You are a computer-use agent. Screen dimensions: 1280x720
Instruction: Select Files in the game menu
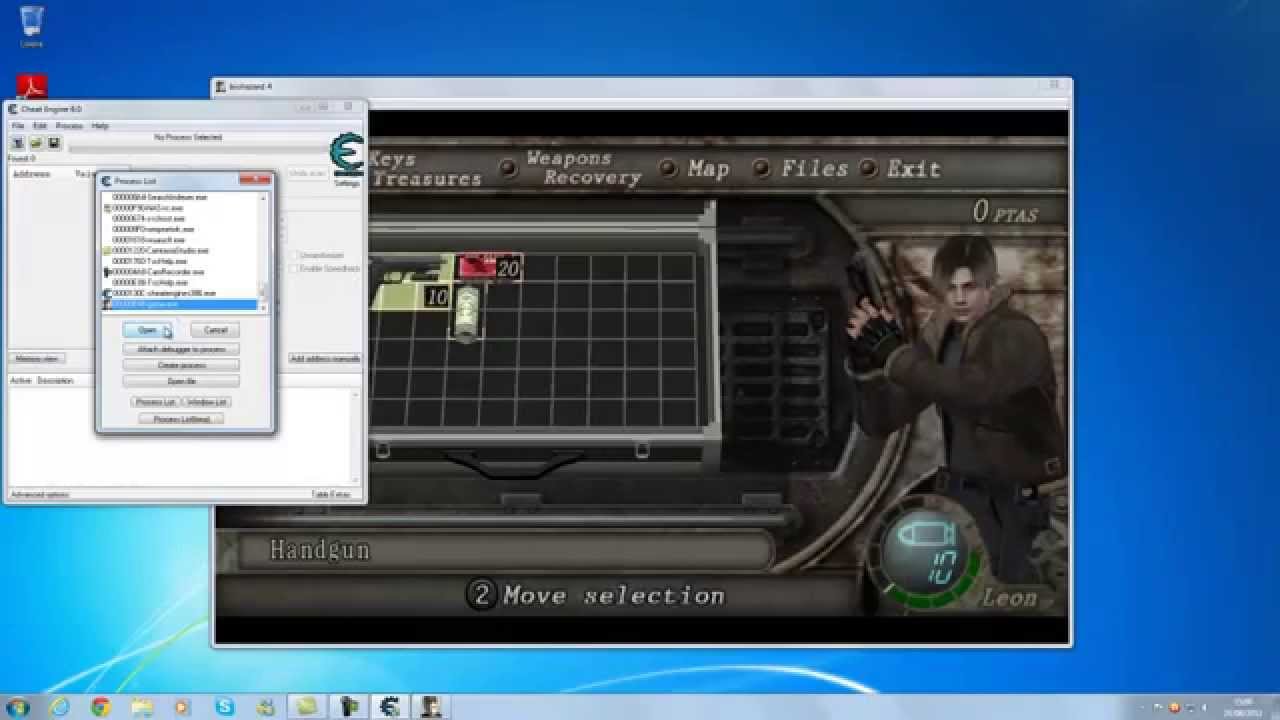tap(814, 168)
